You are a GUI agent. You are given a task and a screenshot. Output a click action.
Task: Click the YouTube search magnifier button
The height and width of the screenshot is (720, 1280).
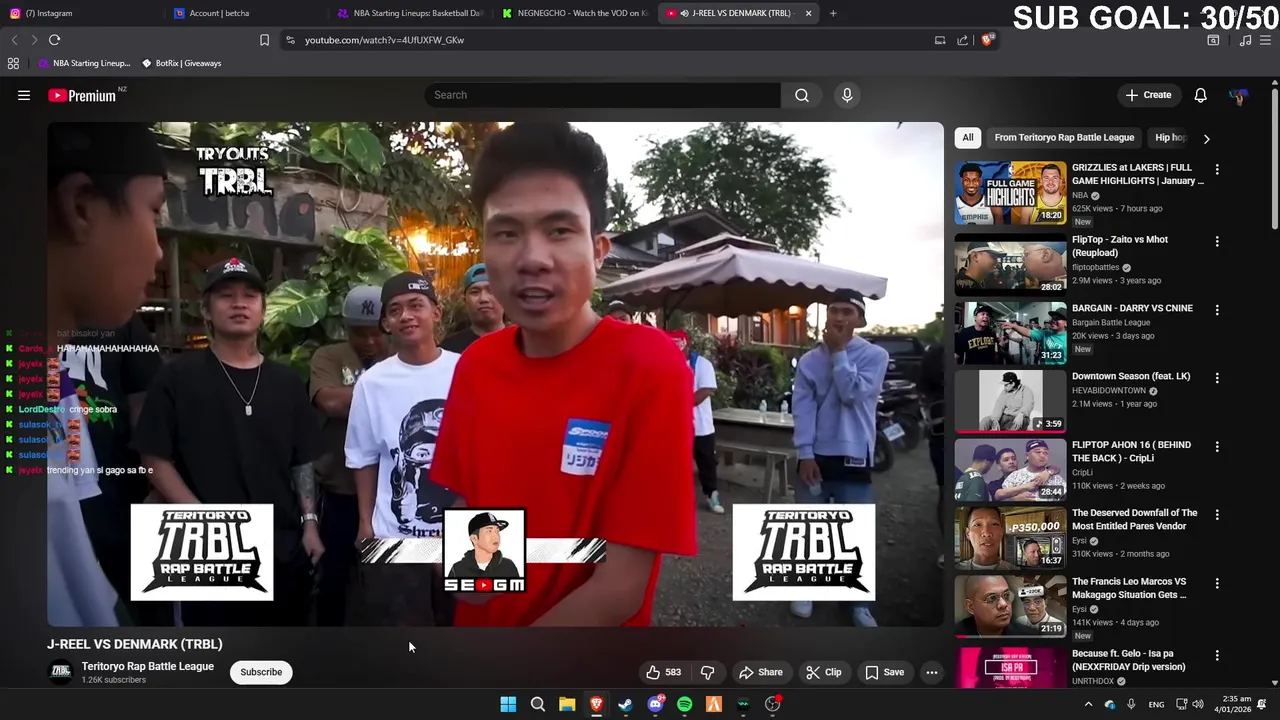pos(802,95)
